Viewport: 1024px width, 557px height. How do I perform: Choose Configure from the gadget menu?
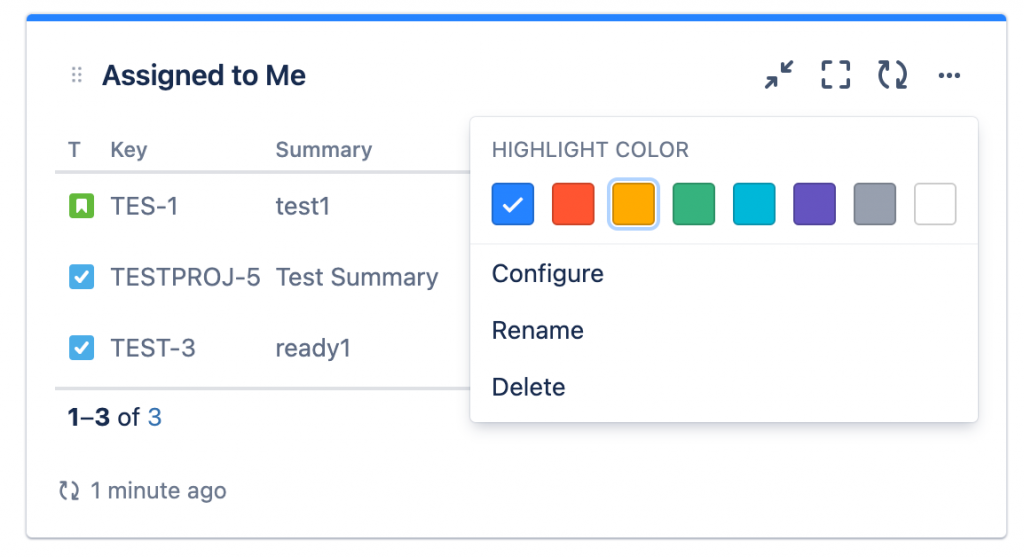pyautogui.click(x=548, y=274)
